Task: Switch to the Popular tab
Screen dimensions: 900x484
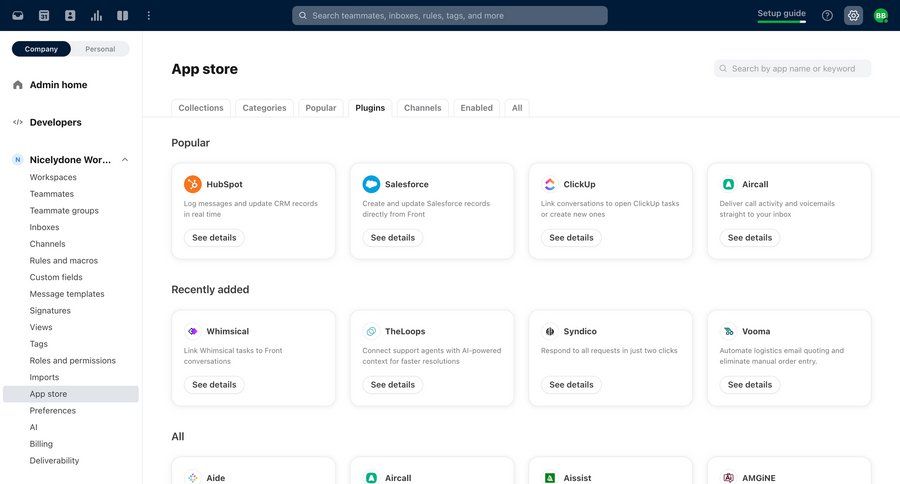Action: 321,108
